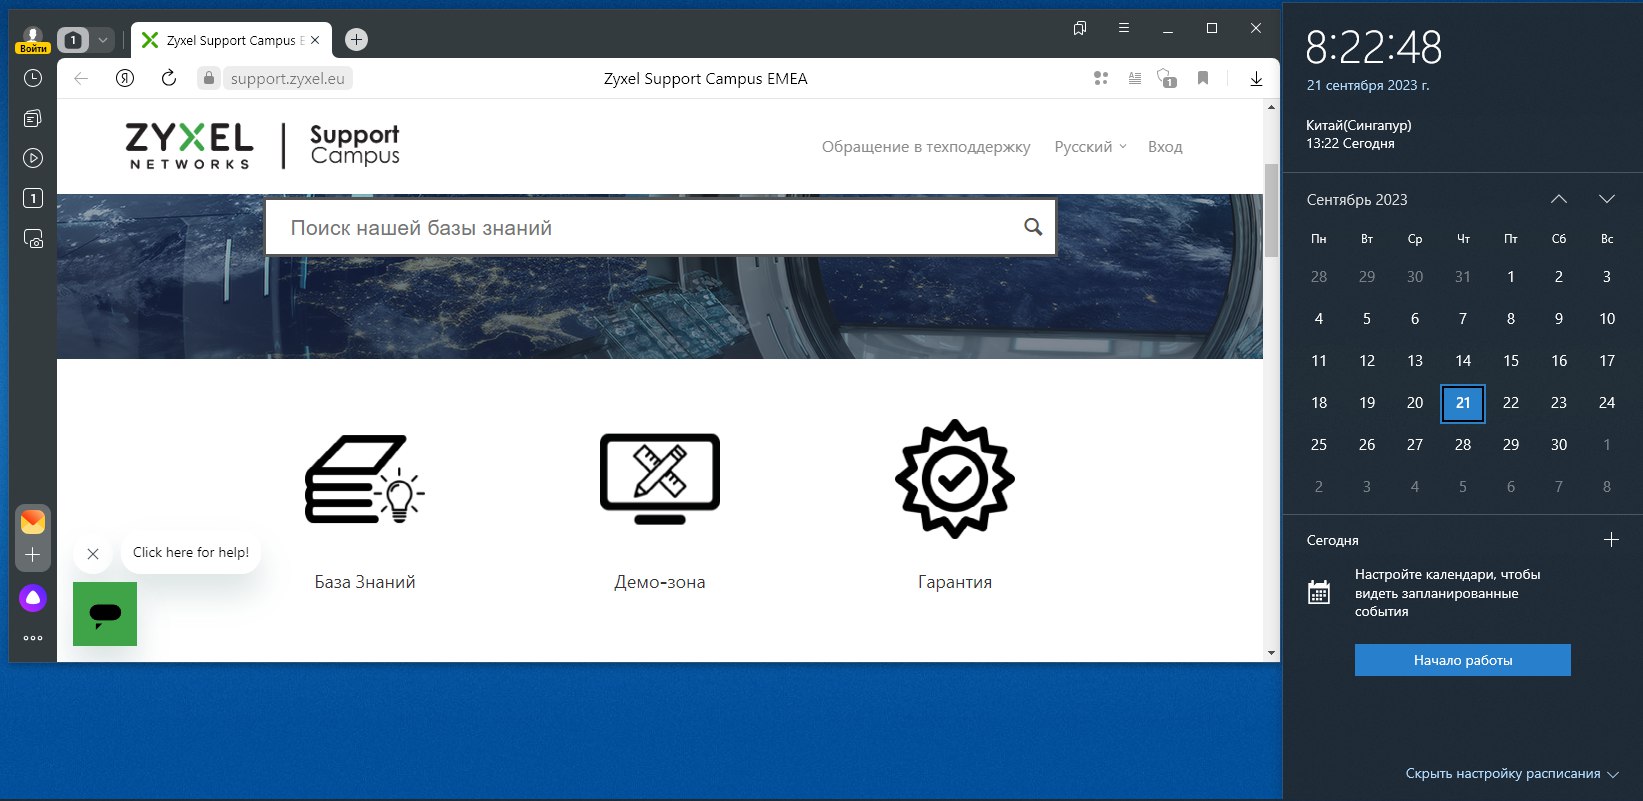Select greyed date 31 in calendar
Image resolution: width=1643 pixels, height=801 pixels.
(1463, 277)
